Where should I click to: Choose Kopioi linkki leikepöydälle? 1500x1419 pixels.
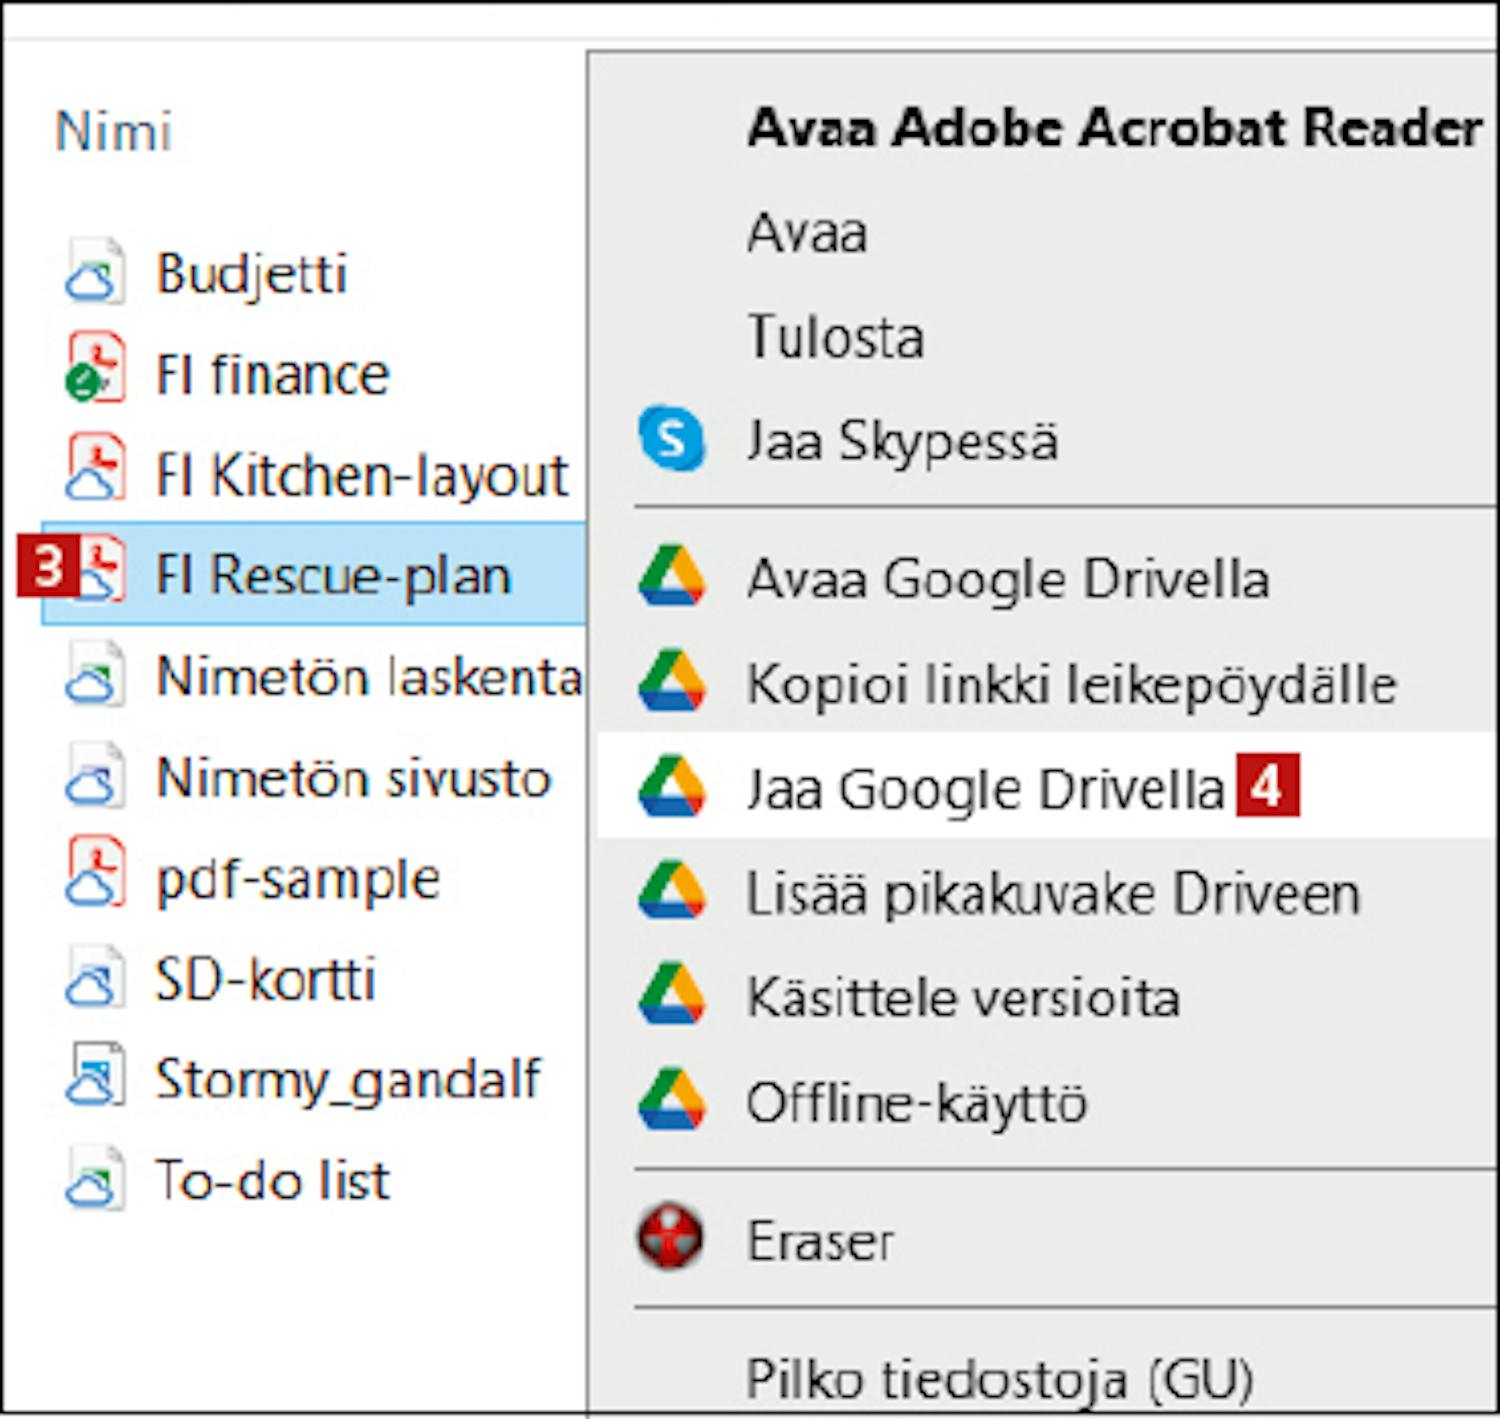pyautogui.click(x=1070, y=684)
